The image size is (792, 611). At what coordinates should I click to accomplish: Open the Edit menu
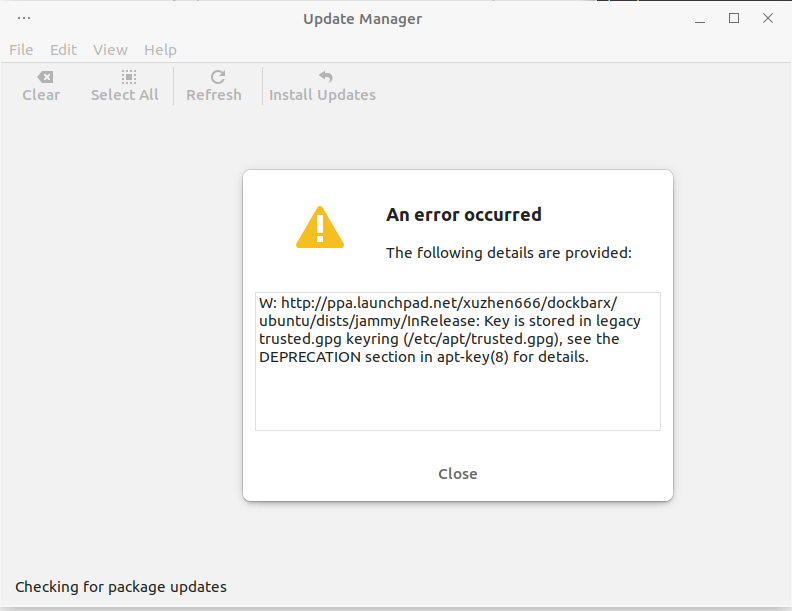(x=63, y=50)
